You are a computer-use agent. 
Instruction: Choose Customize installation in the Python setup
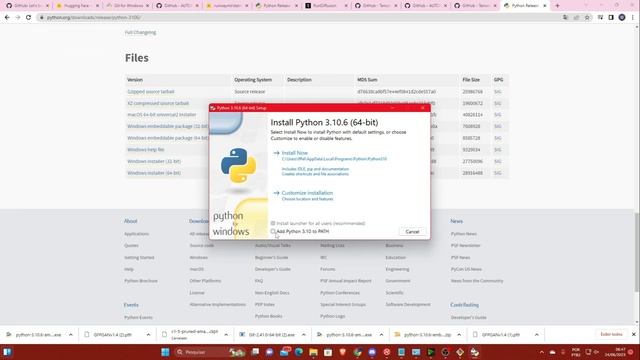coord(307,193)
